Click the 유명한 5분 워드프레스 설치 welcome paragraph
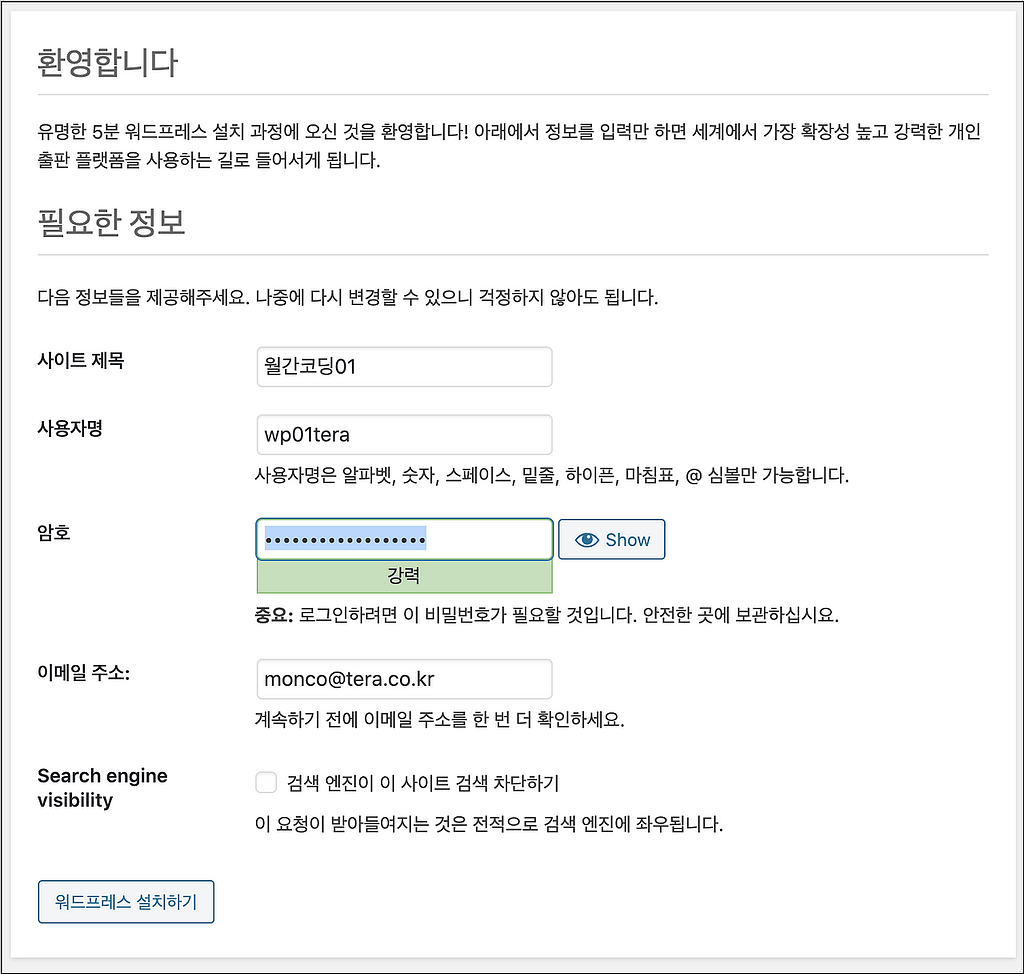Screen dimensions: 1024x974 tap(509, 146)
